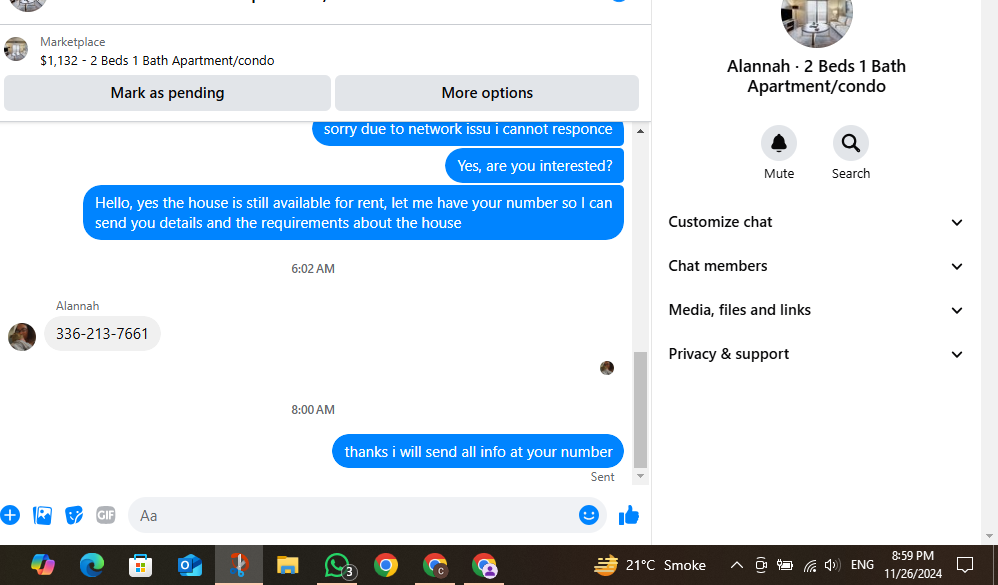Screen dimensions: 998x585
Task: Open more actions plus icon
Action: (x=10, y=515)
